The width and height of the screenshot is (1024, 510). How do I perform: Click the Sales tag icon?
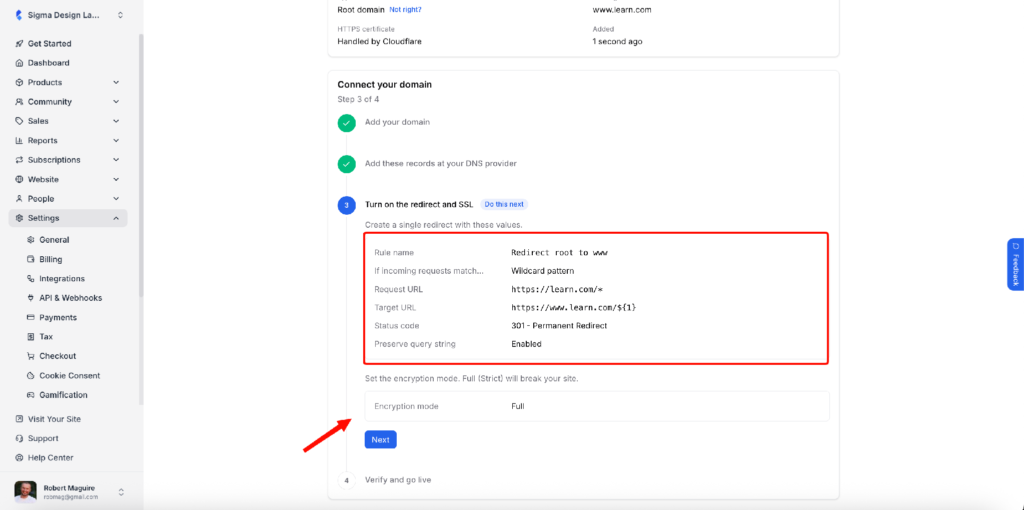point(19,121)
